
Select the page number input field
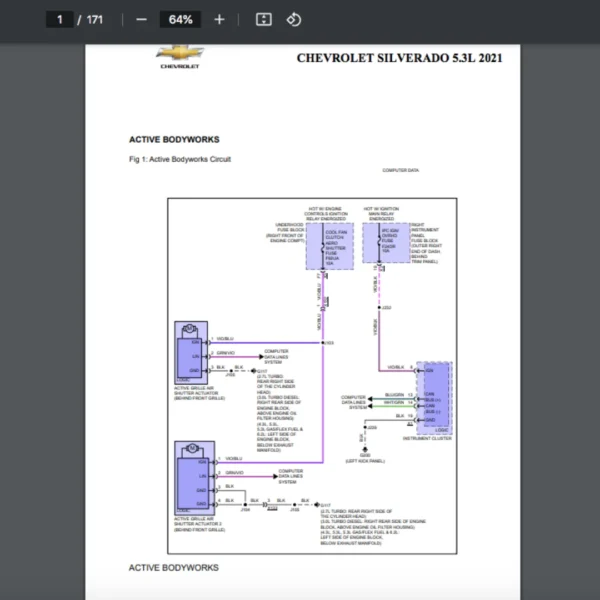(x=59, y=19)
